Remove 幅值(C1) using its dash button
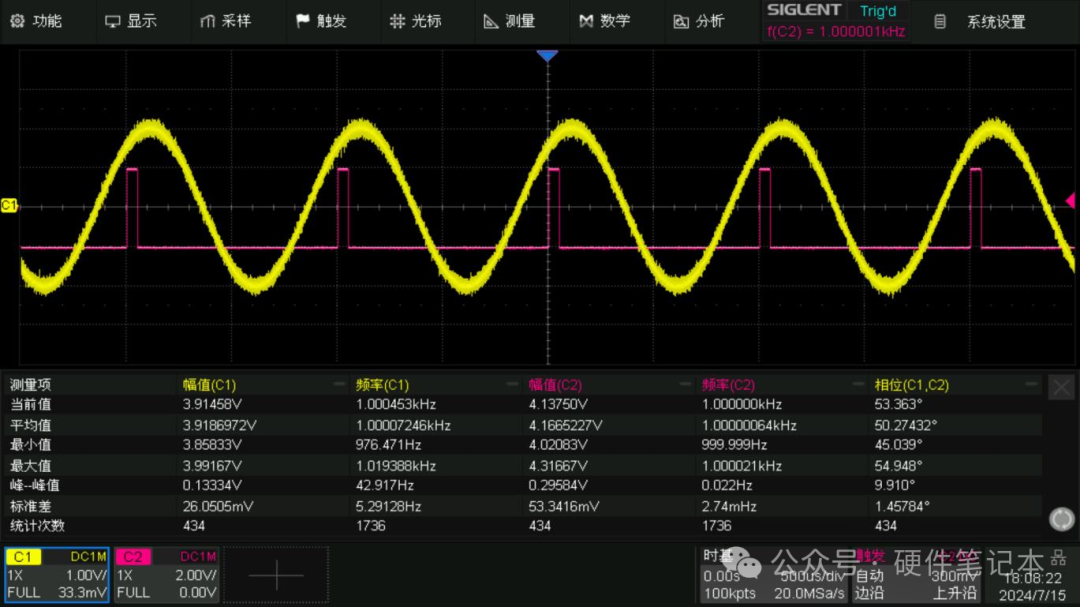The width and height of the screenshot is (1080, 607). (x=339, y=384)
